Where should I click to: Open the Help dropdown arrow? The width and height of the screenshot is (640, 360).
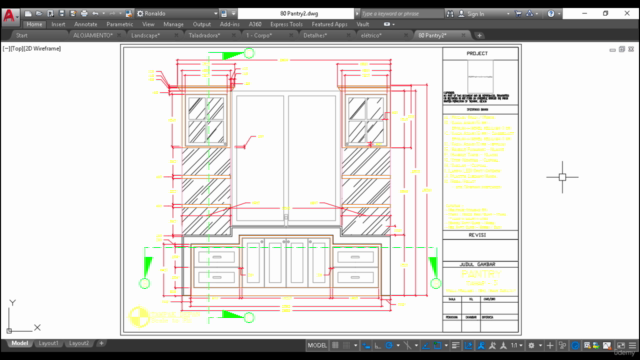(x=559, y=13)
